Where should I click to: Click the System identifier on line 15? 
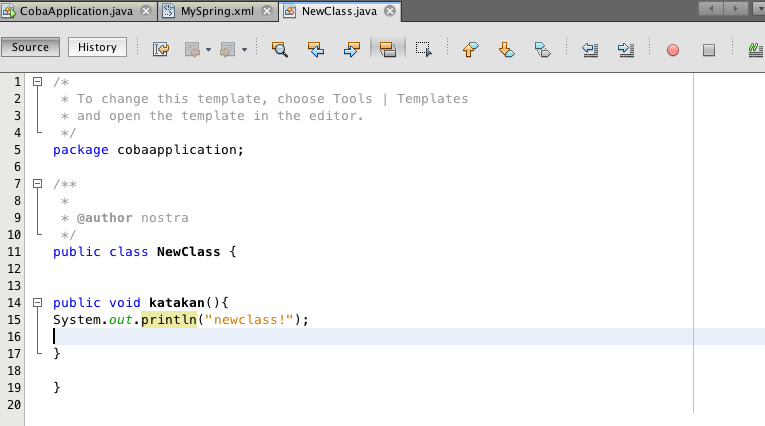click(x=77, y=320)
